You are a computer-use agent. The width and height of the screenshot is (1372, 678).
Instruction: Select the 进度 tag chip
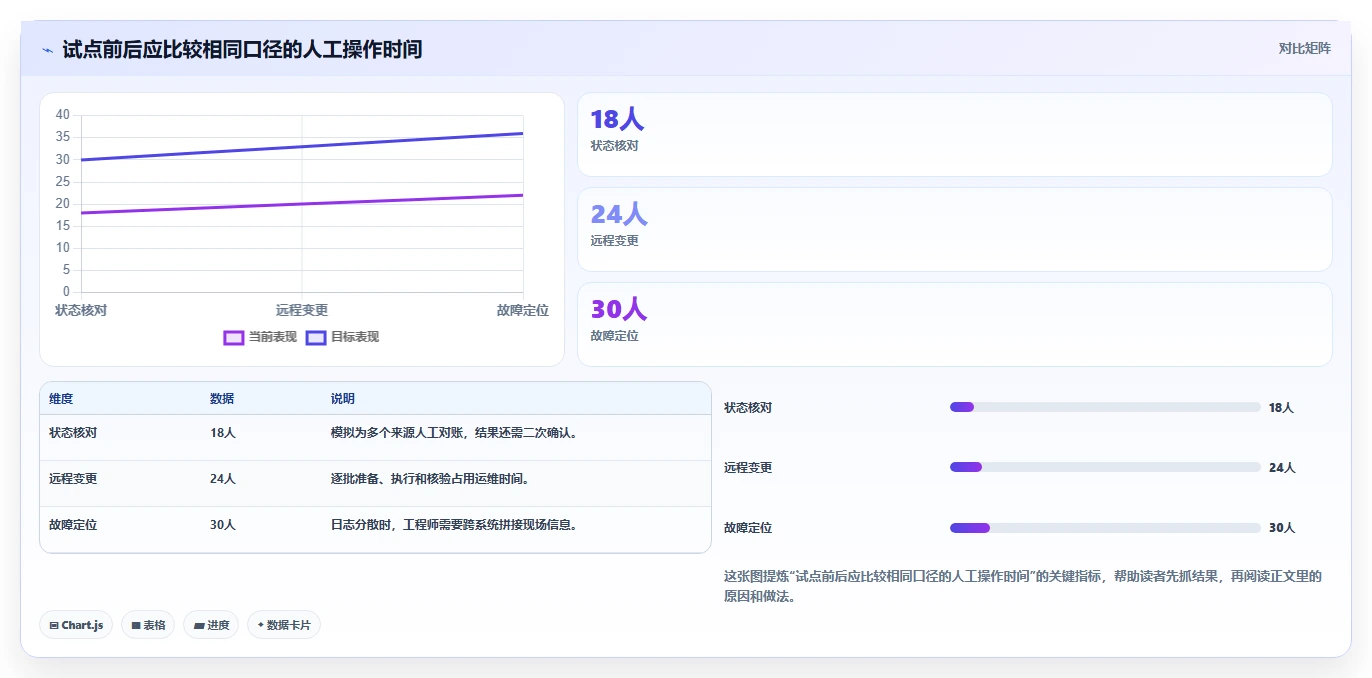211,625
